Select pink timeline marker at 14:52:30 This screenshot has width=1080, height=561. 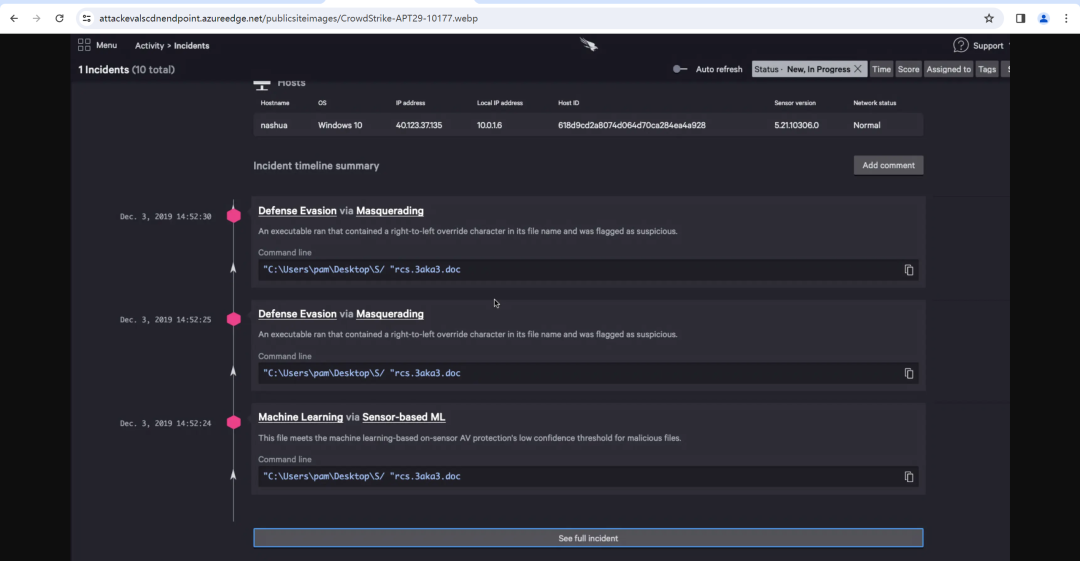click(x=234, y=216)
